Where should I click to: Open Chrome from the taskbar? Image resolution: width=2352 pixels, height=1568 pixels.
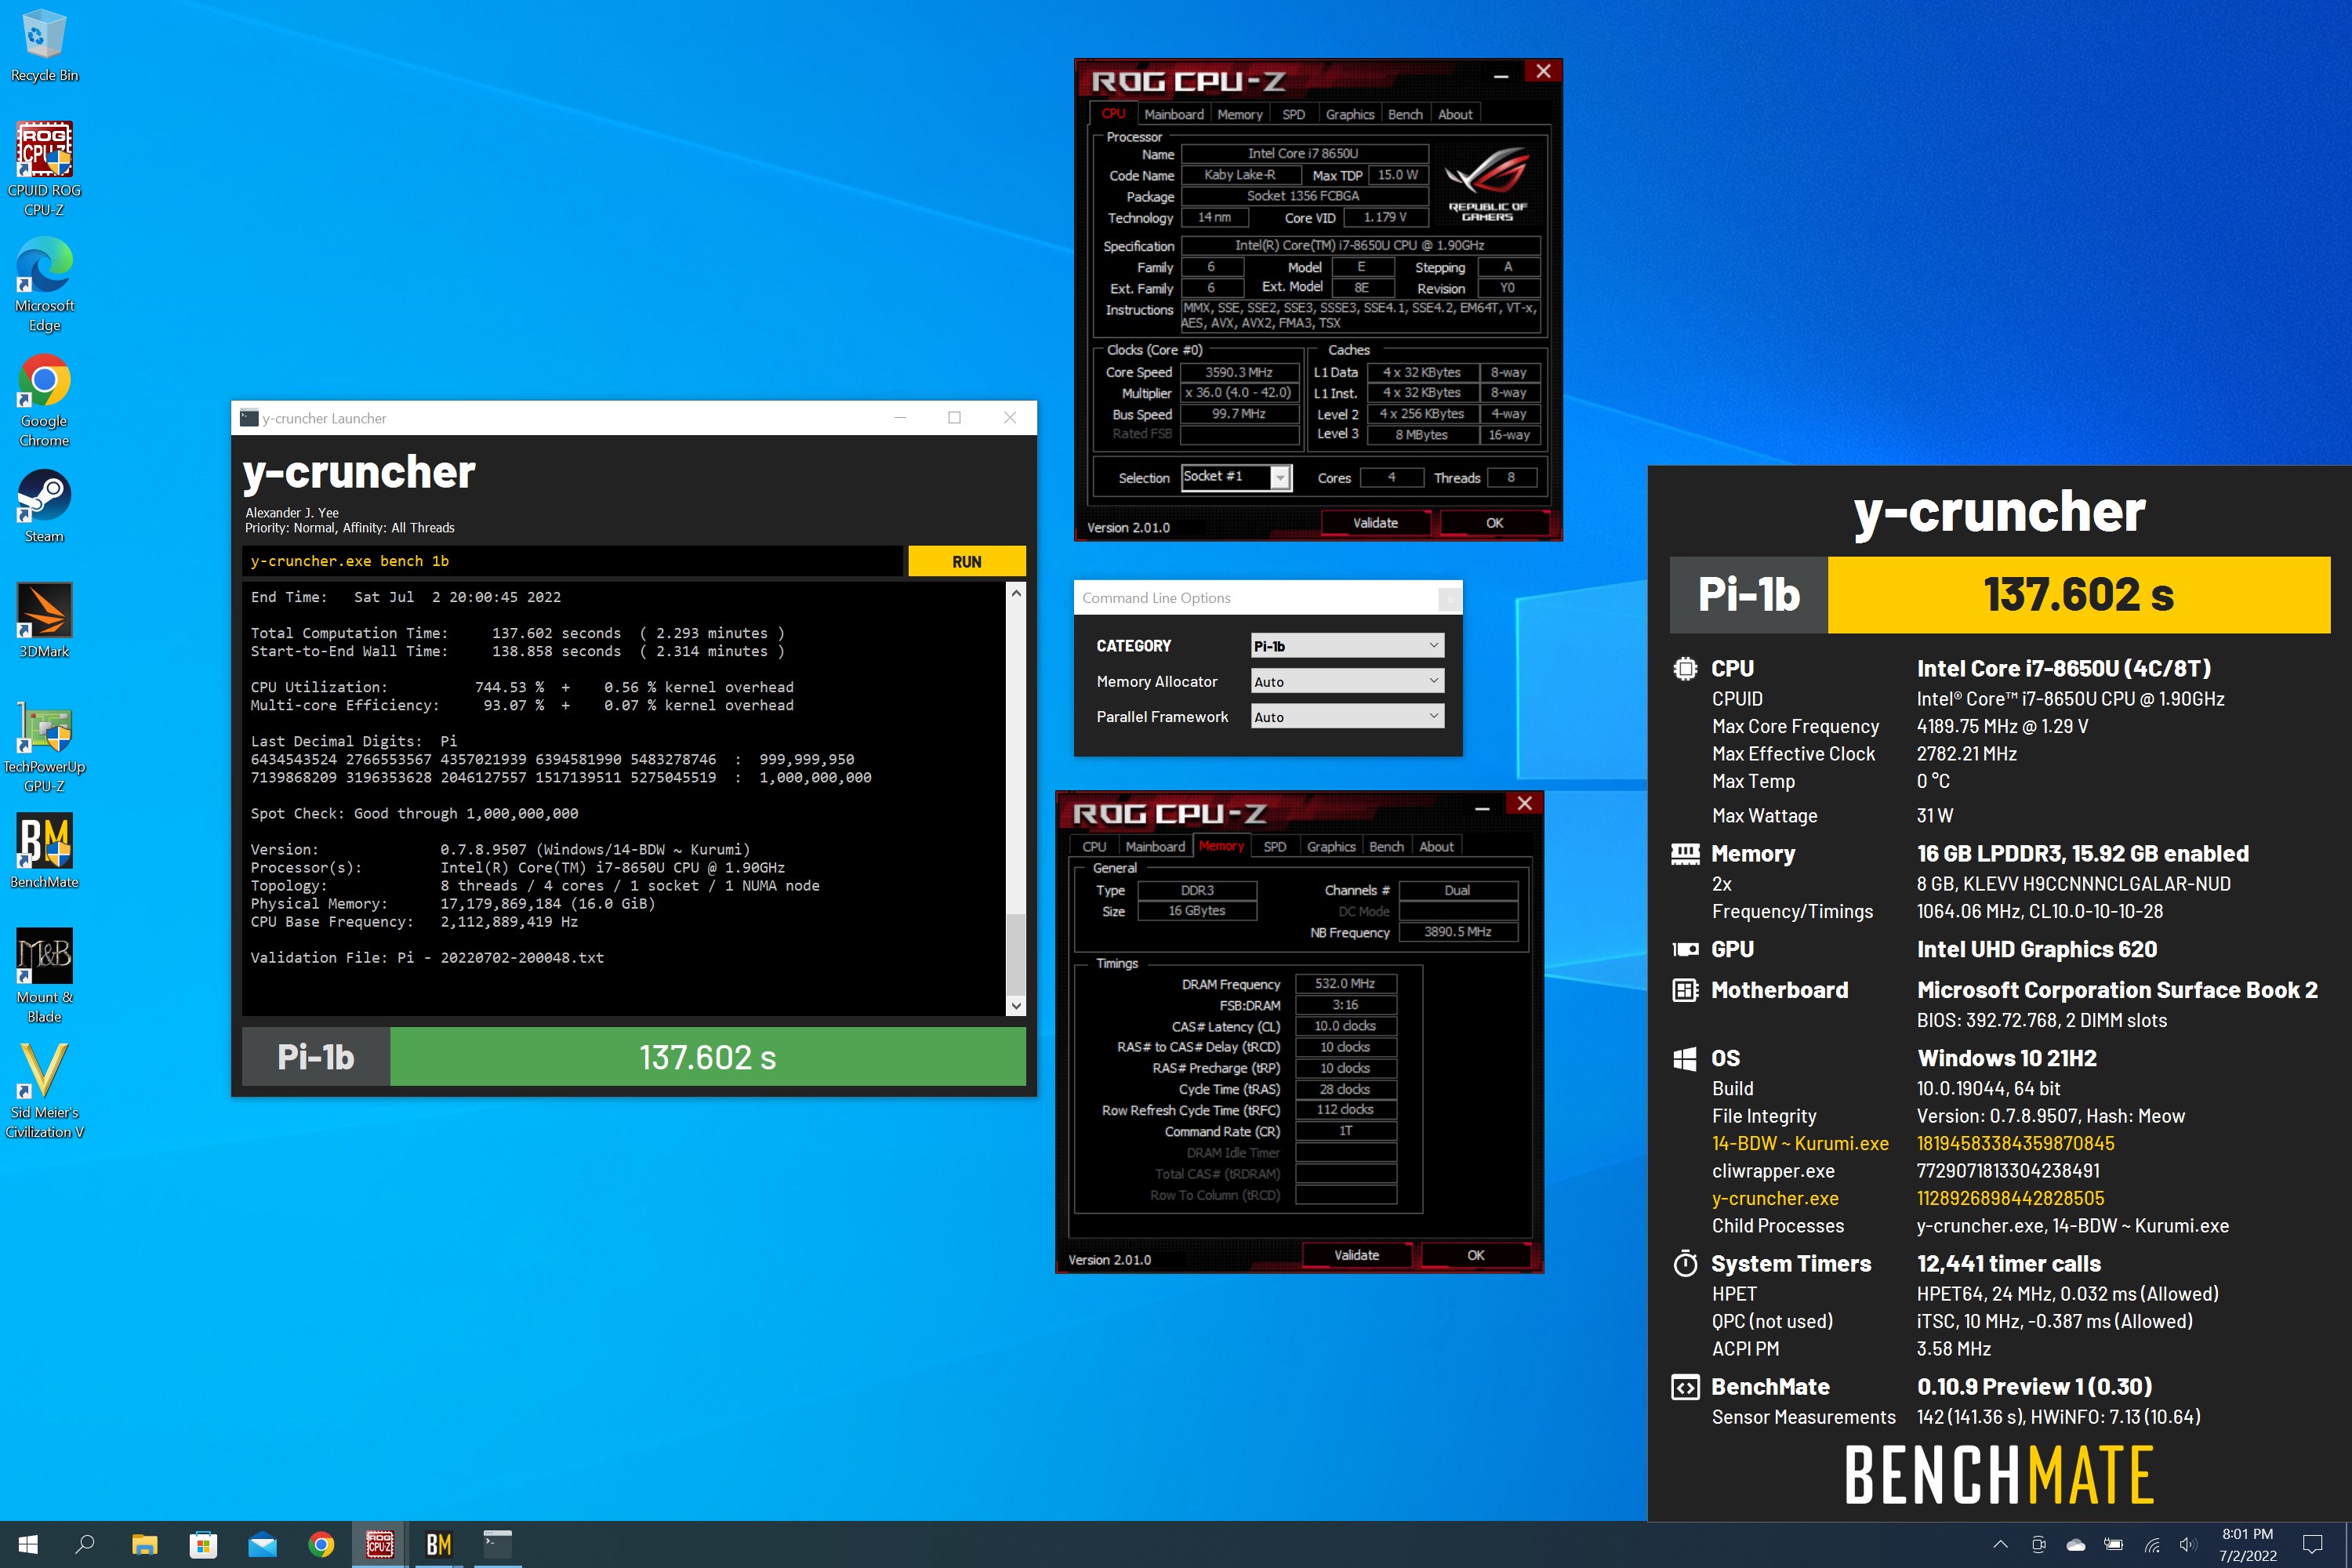(x=321, y=1544)
